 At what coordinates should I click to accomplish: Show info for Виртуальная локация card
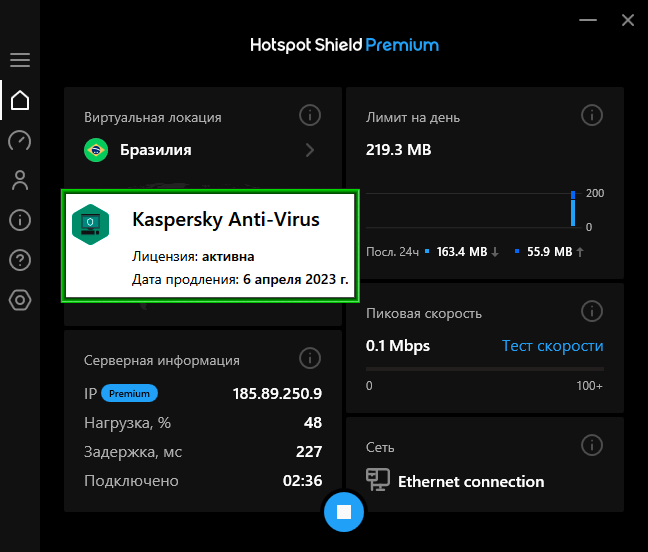(x=310, y=115)
